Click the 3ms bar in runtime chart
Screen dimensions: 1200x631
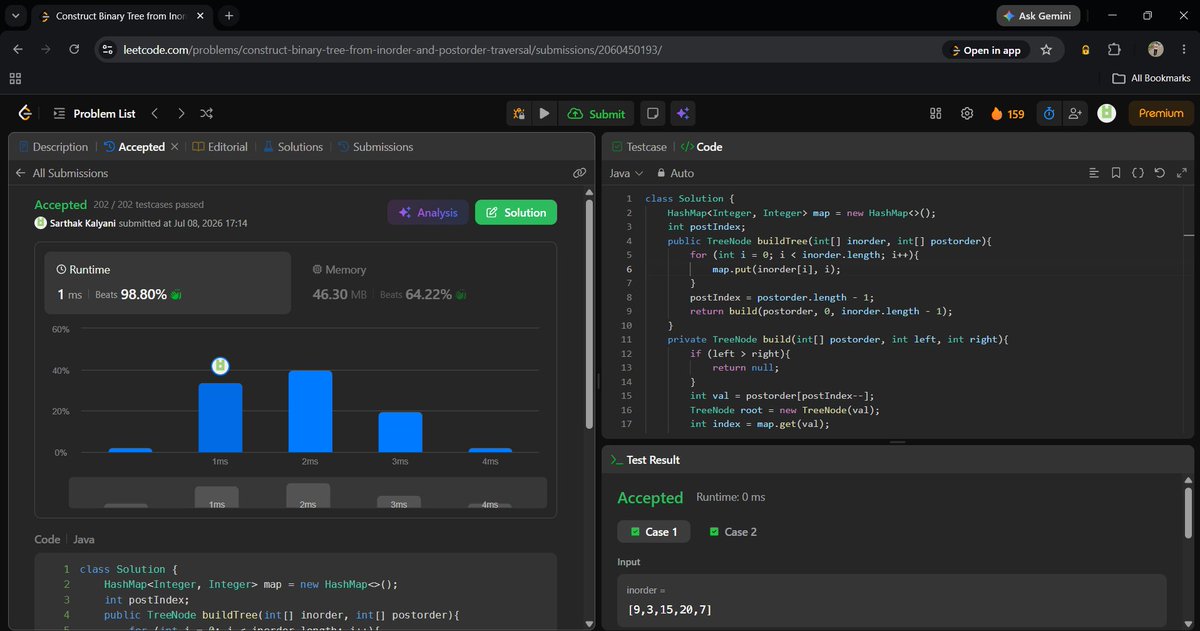click(400, 432)
